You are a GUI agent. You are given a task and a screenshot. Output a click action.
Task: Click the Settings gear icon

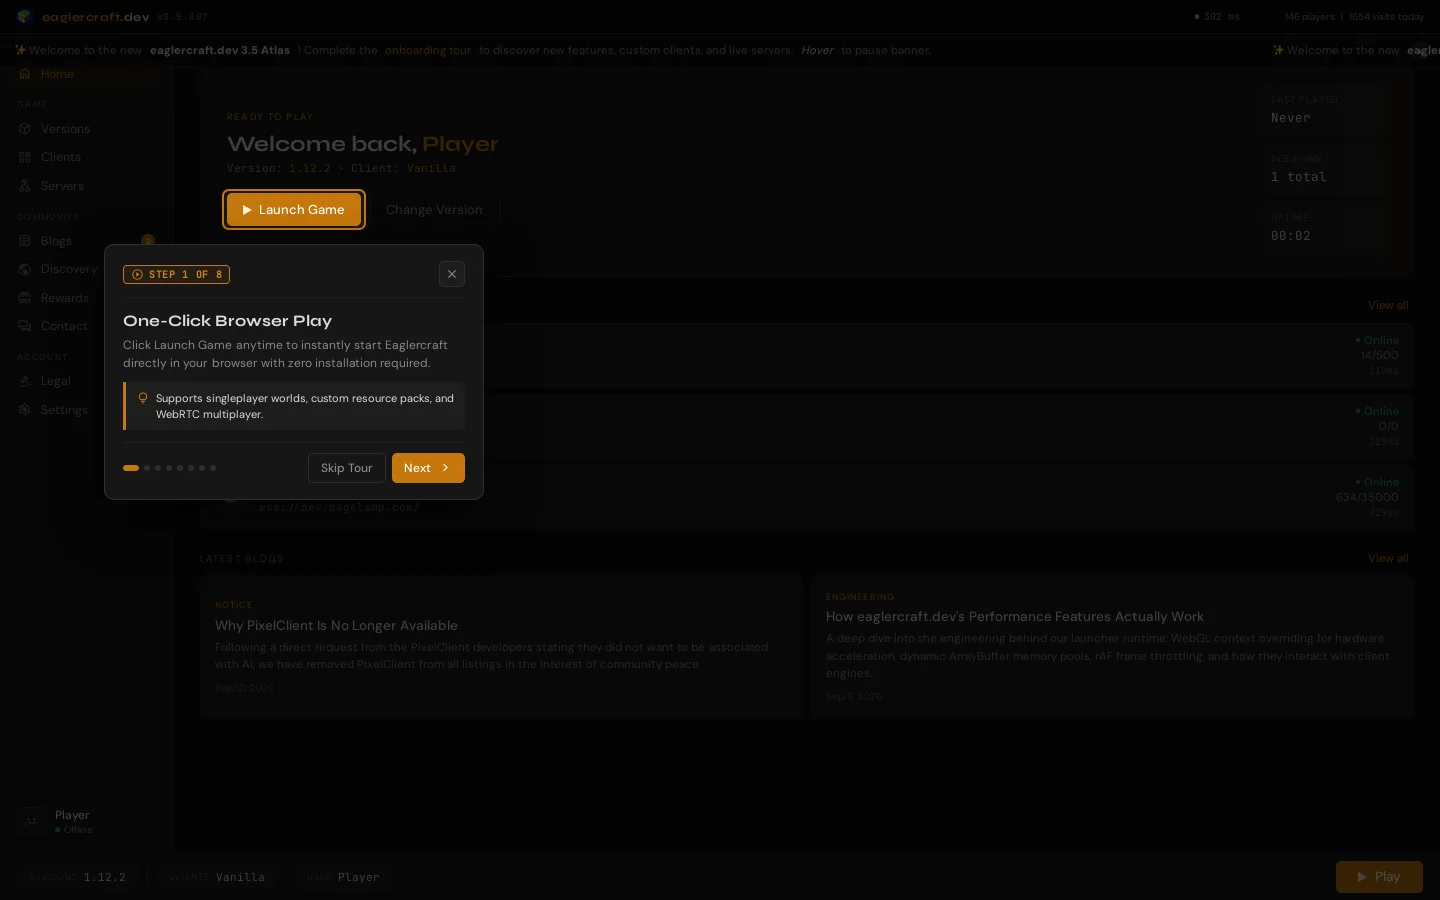coord(25,410)
